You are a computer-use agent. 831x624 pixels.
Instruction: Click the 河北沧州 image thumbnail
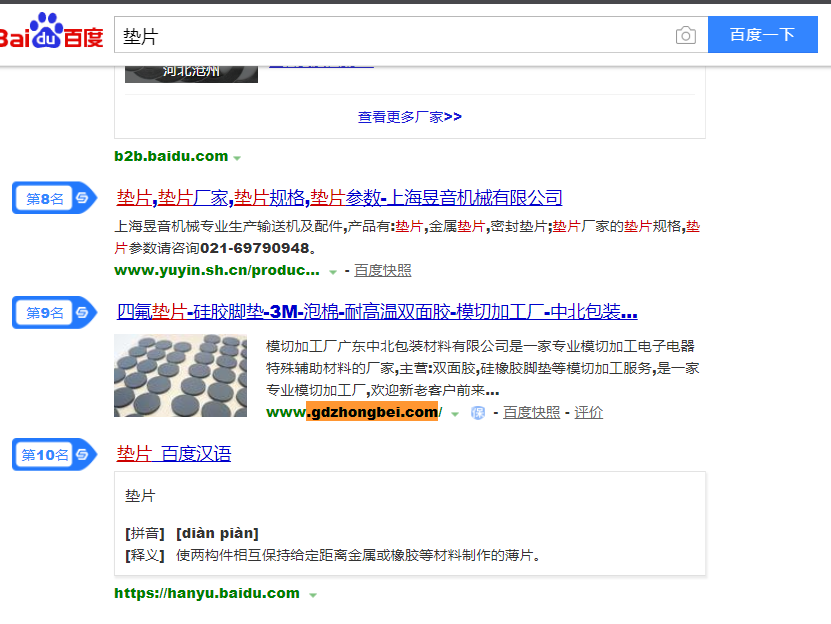(191, 72)
